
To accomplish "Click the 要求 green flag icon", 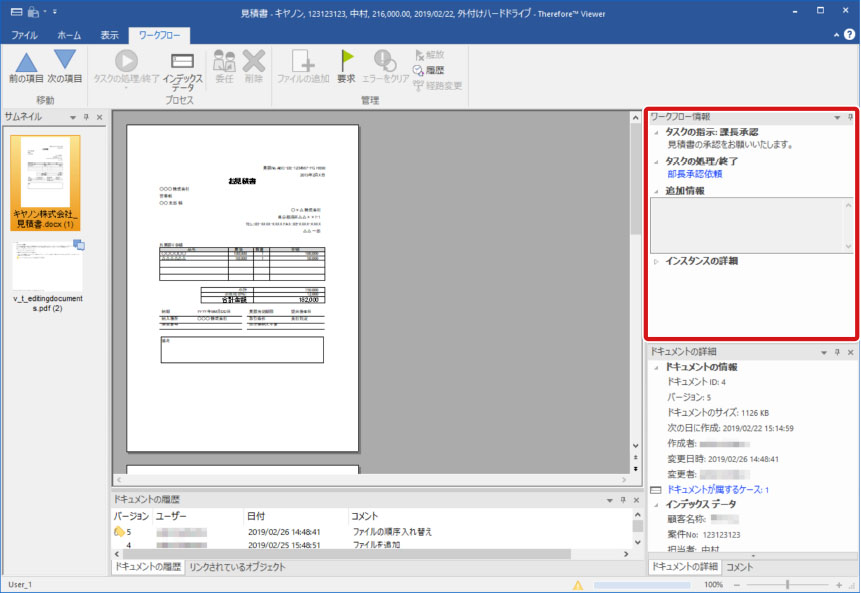I will click(x=346, y=62).
